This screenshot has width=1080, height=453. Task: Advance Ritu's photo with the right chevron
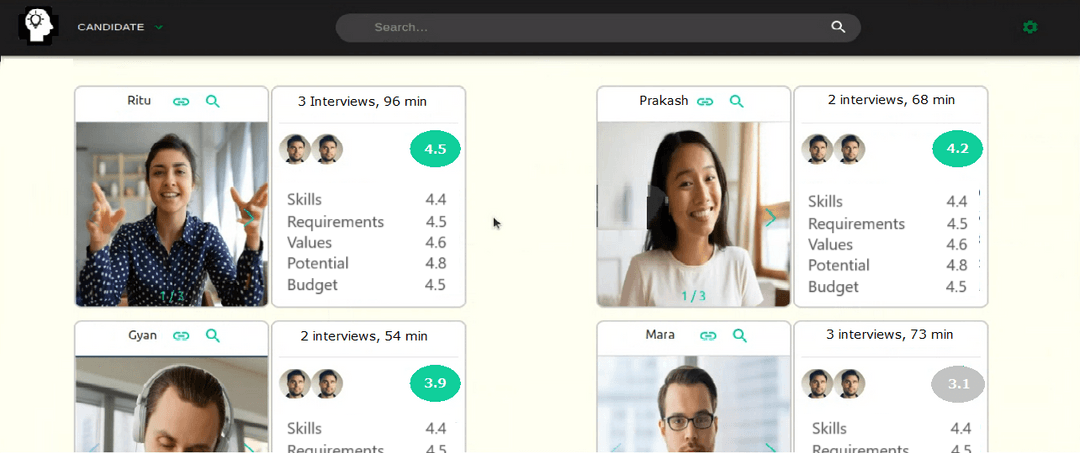pos(249,219)
